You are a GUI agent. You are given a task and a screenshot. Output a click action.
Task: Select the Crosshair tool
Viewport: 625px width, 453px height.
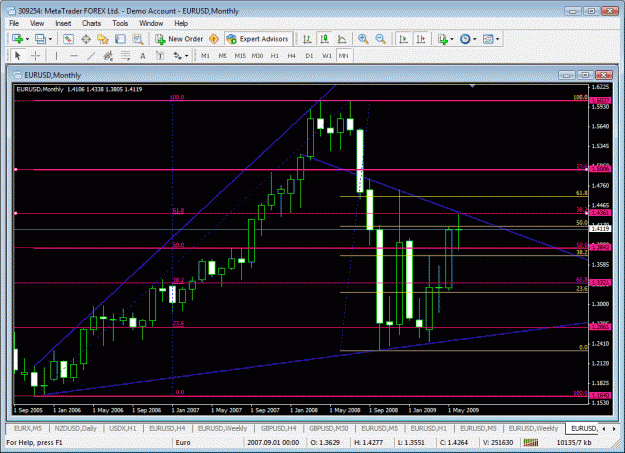click(x=35, y=56)
